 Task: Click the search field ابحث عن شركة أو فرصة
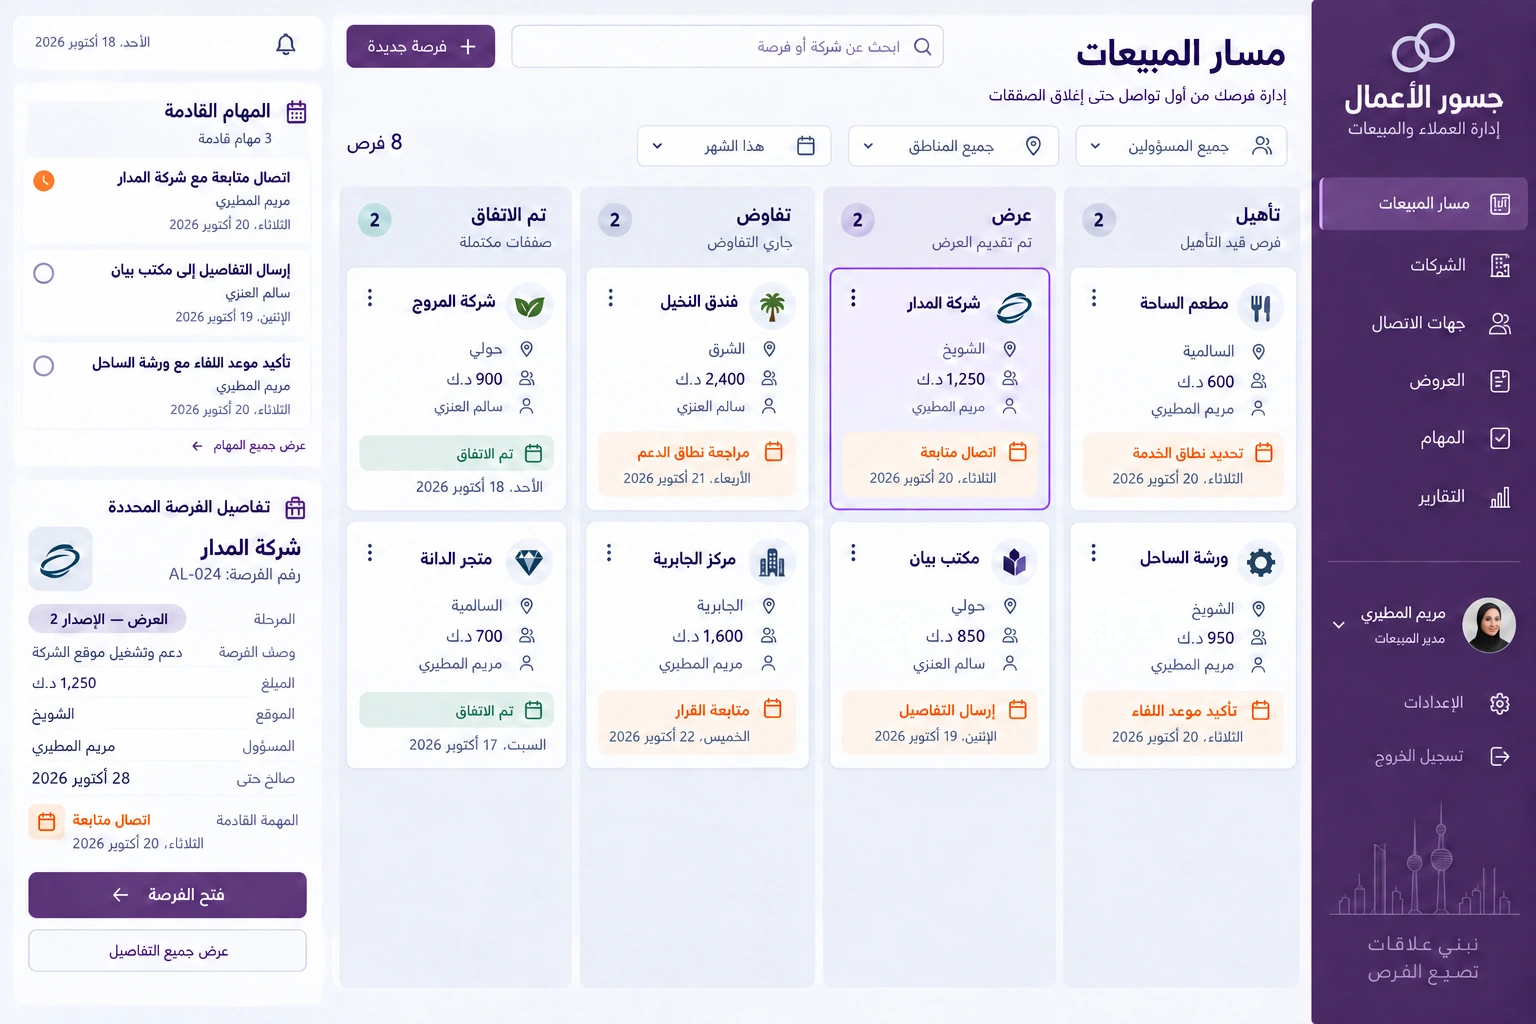[x=727, y=47]
